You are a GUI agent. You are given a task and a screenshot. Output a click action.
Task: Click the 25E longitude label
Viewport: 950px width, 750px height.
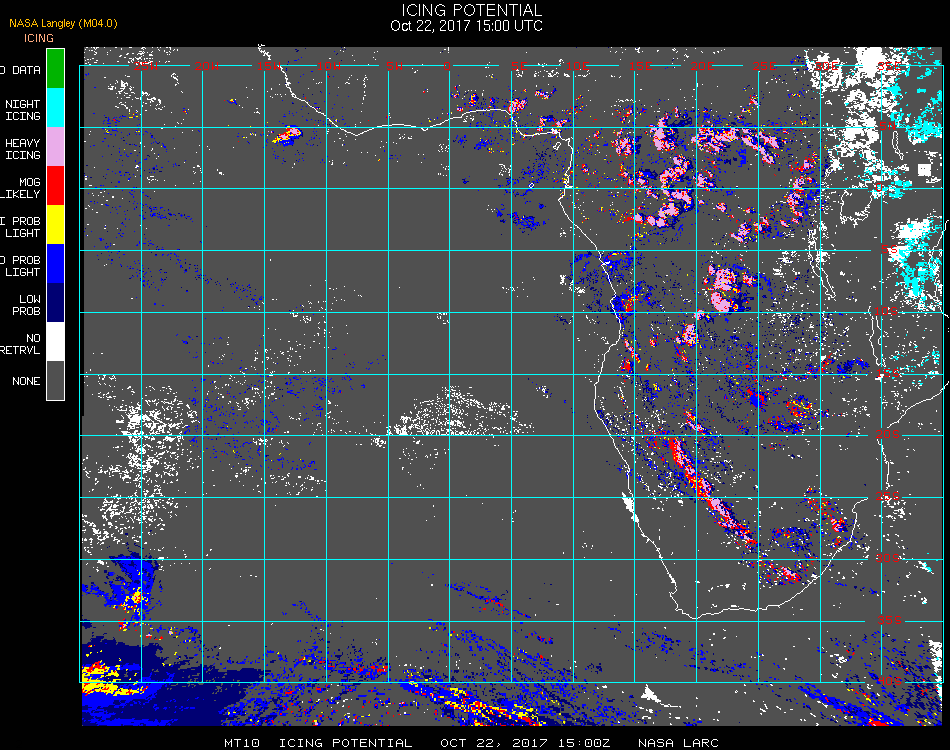(x=764, y=66)
